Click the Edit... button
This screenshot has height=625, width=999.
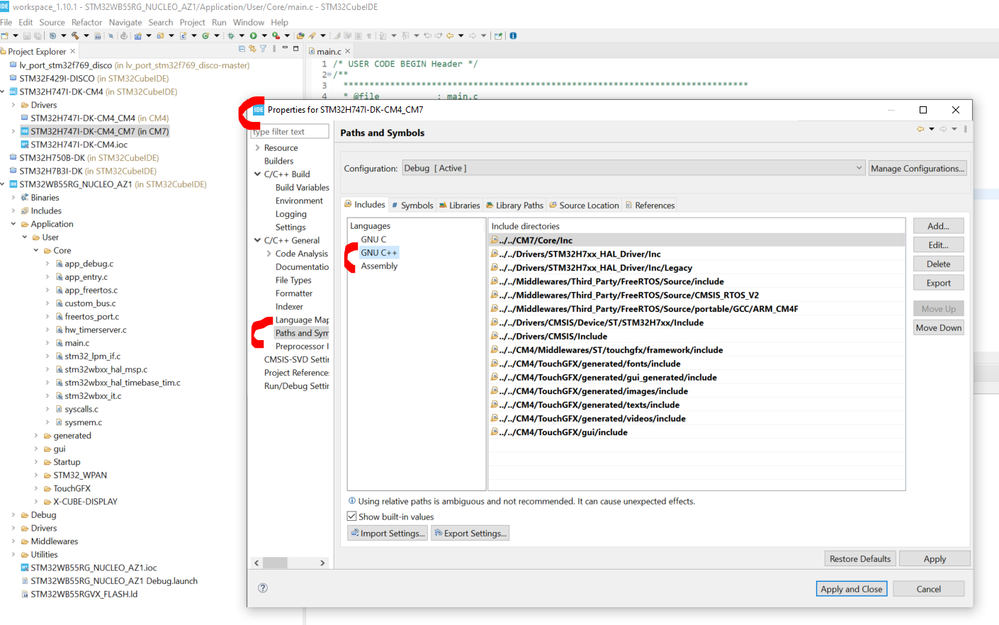coord(938,245)
